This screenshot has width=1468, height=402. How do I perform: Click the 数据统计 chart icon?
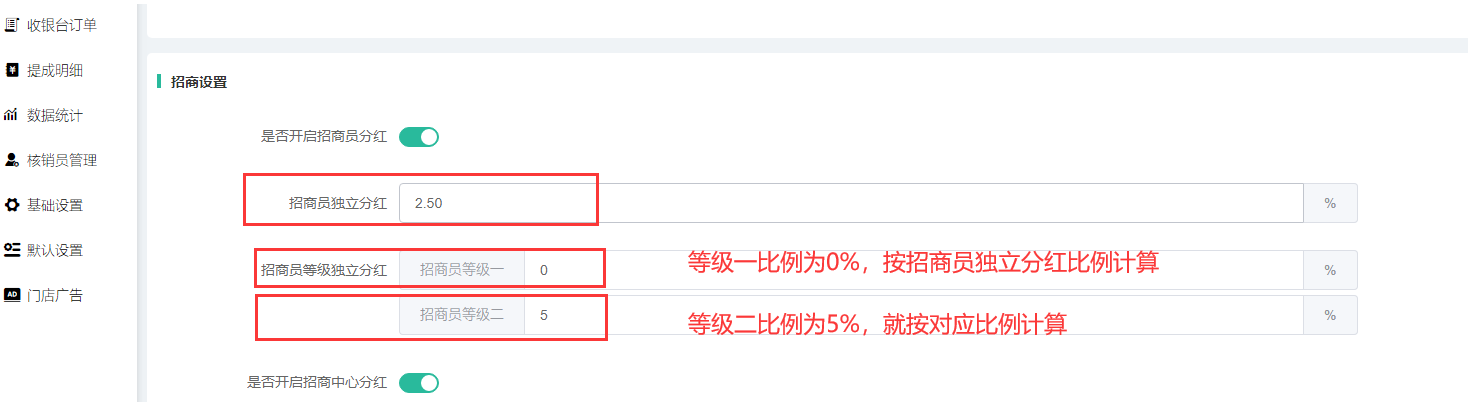(x=12, y=115)
